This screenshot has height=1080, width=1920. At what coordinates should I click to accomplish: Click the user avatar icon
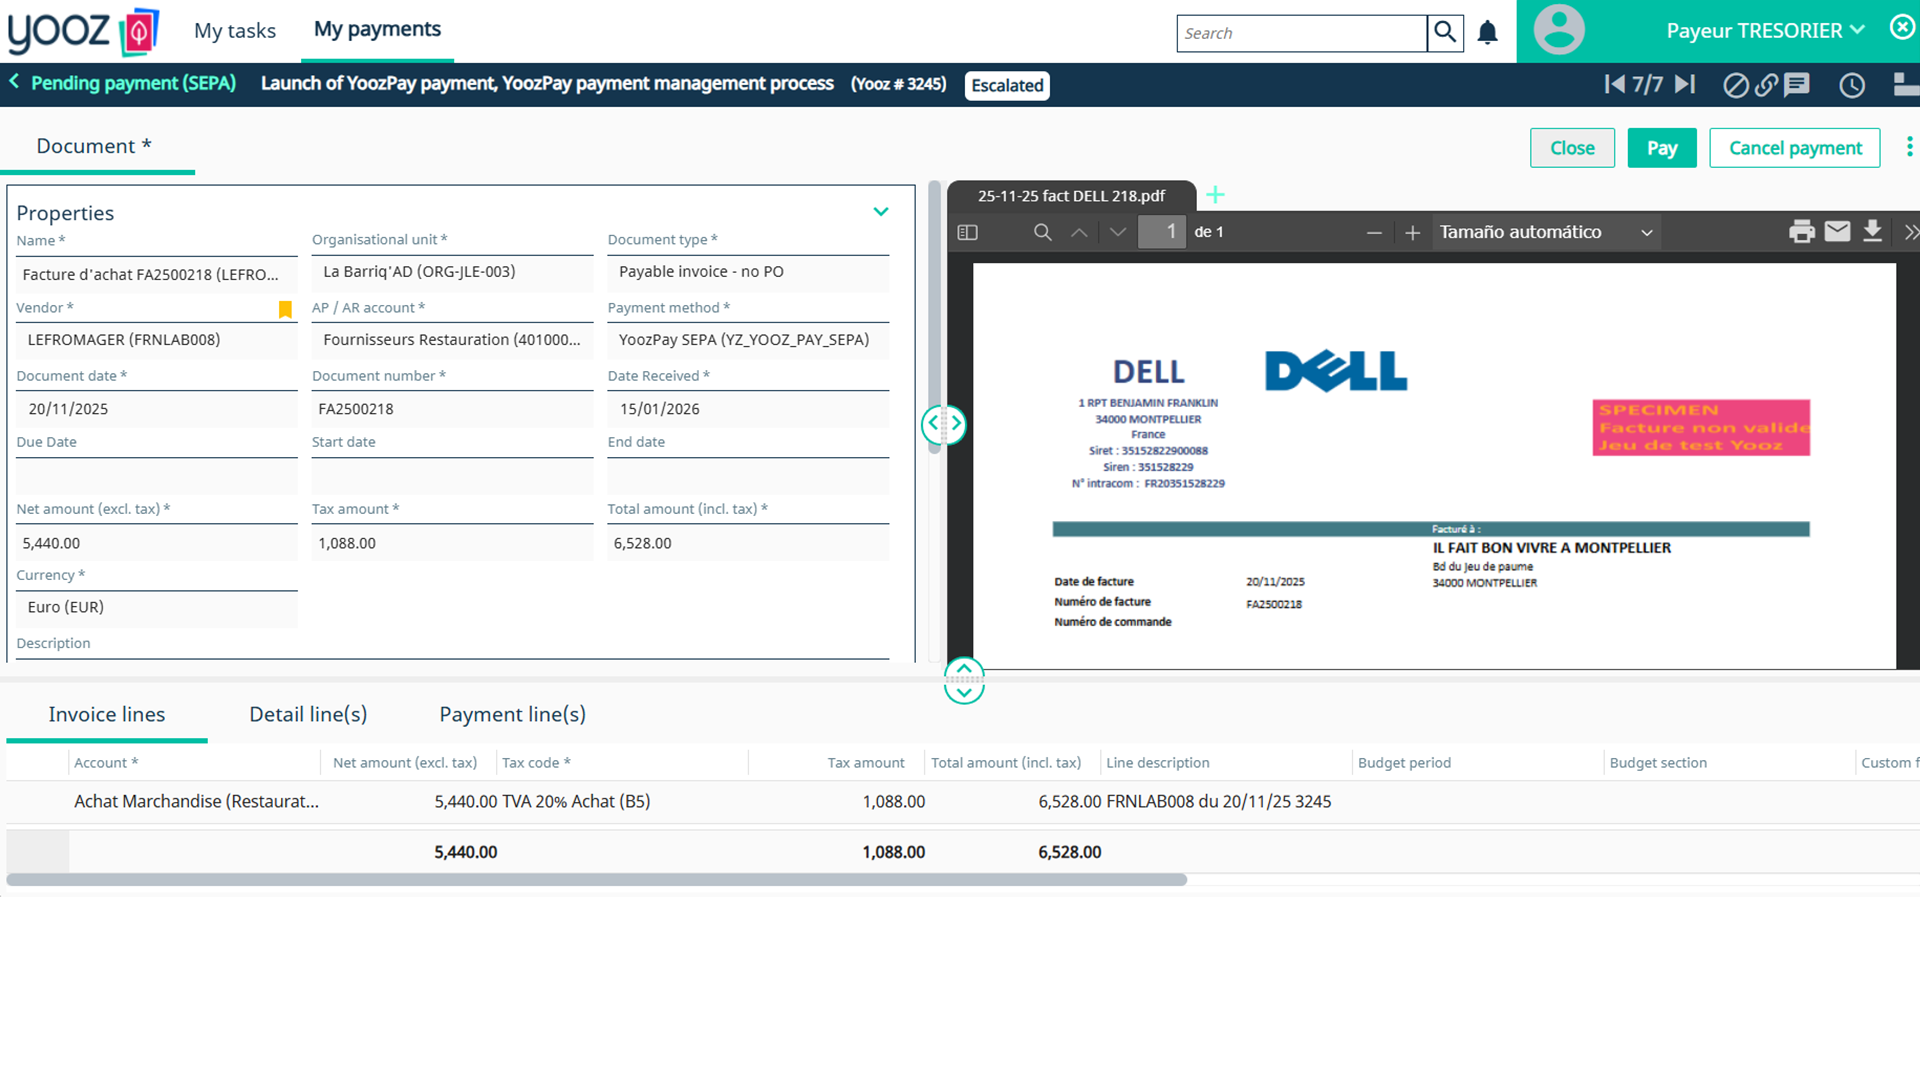pyautogui.click(x=1559, y=30)
